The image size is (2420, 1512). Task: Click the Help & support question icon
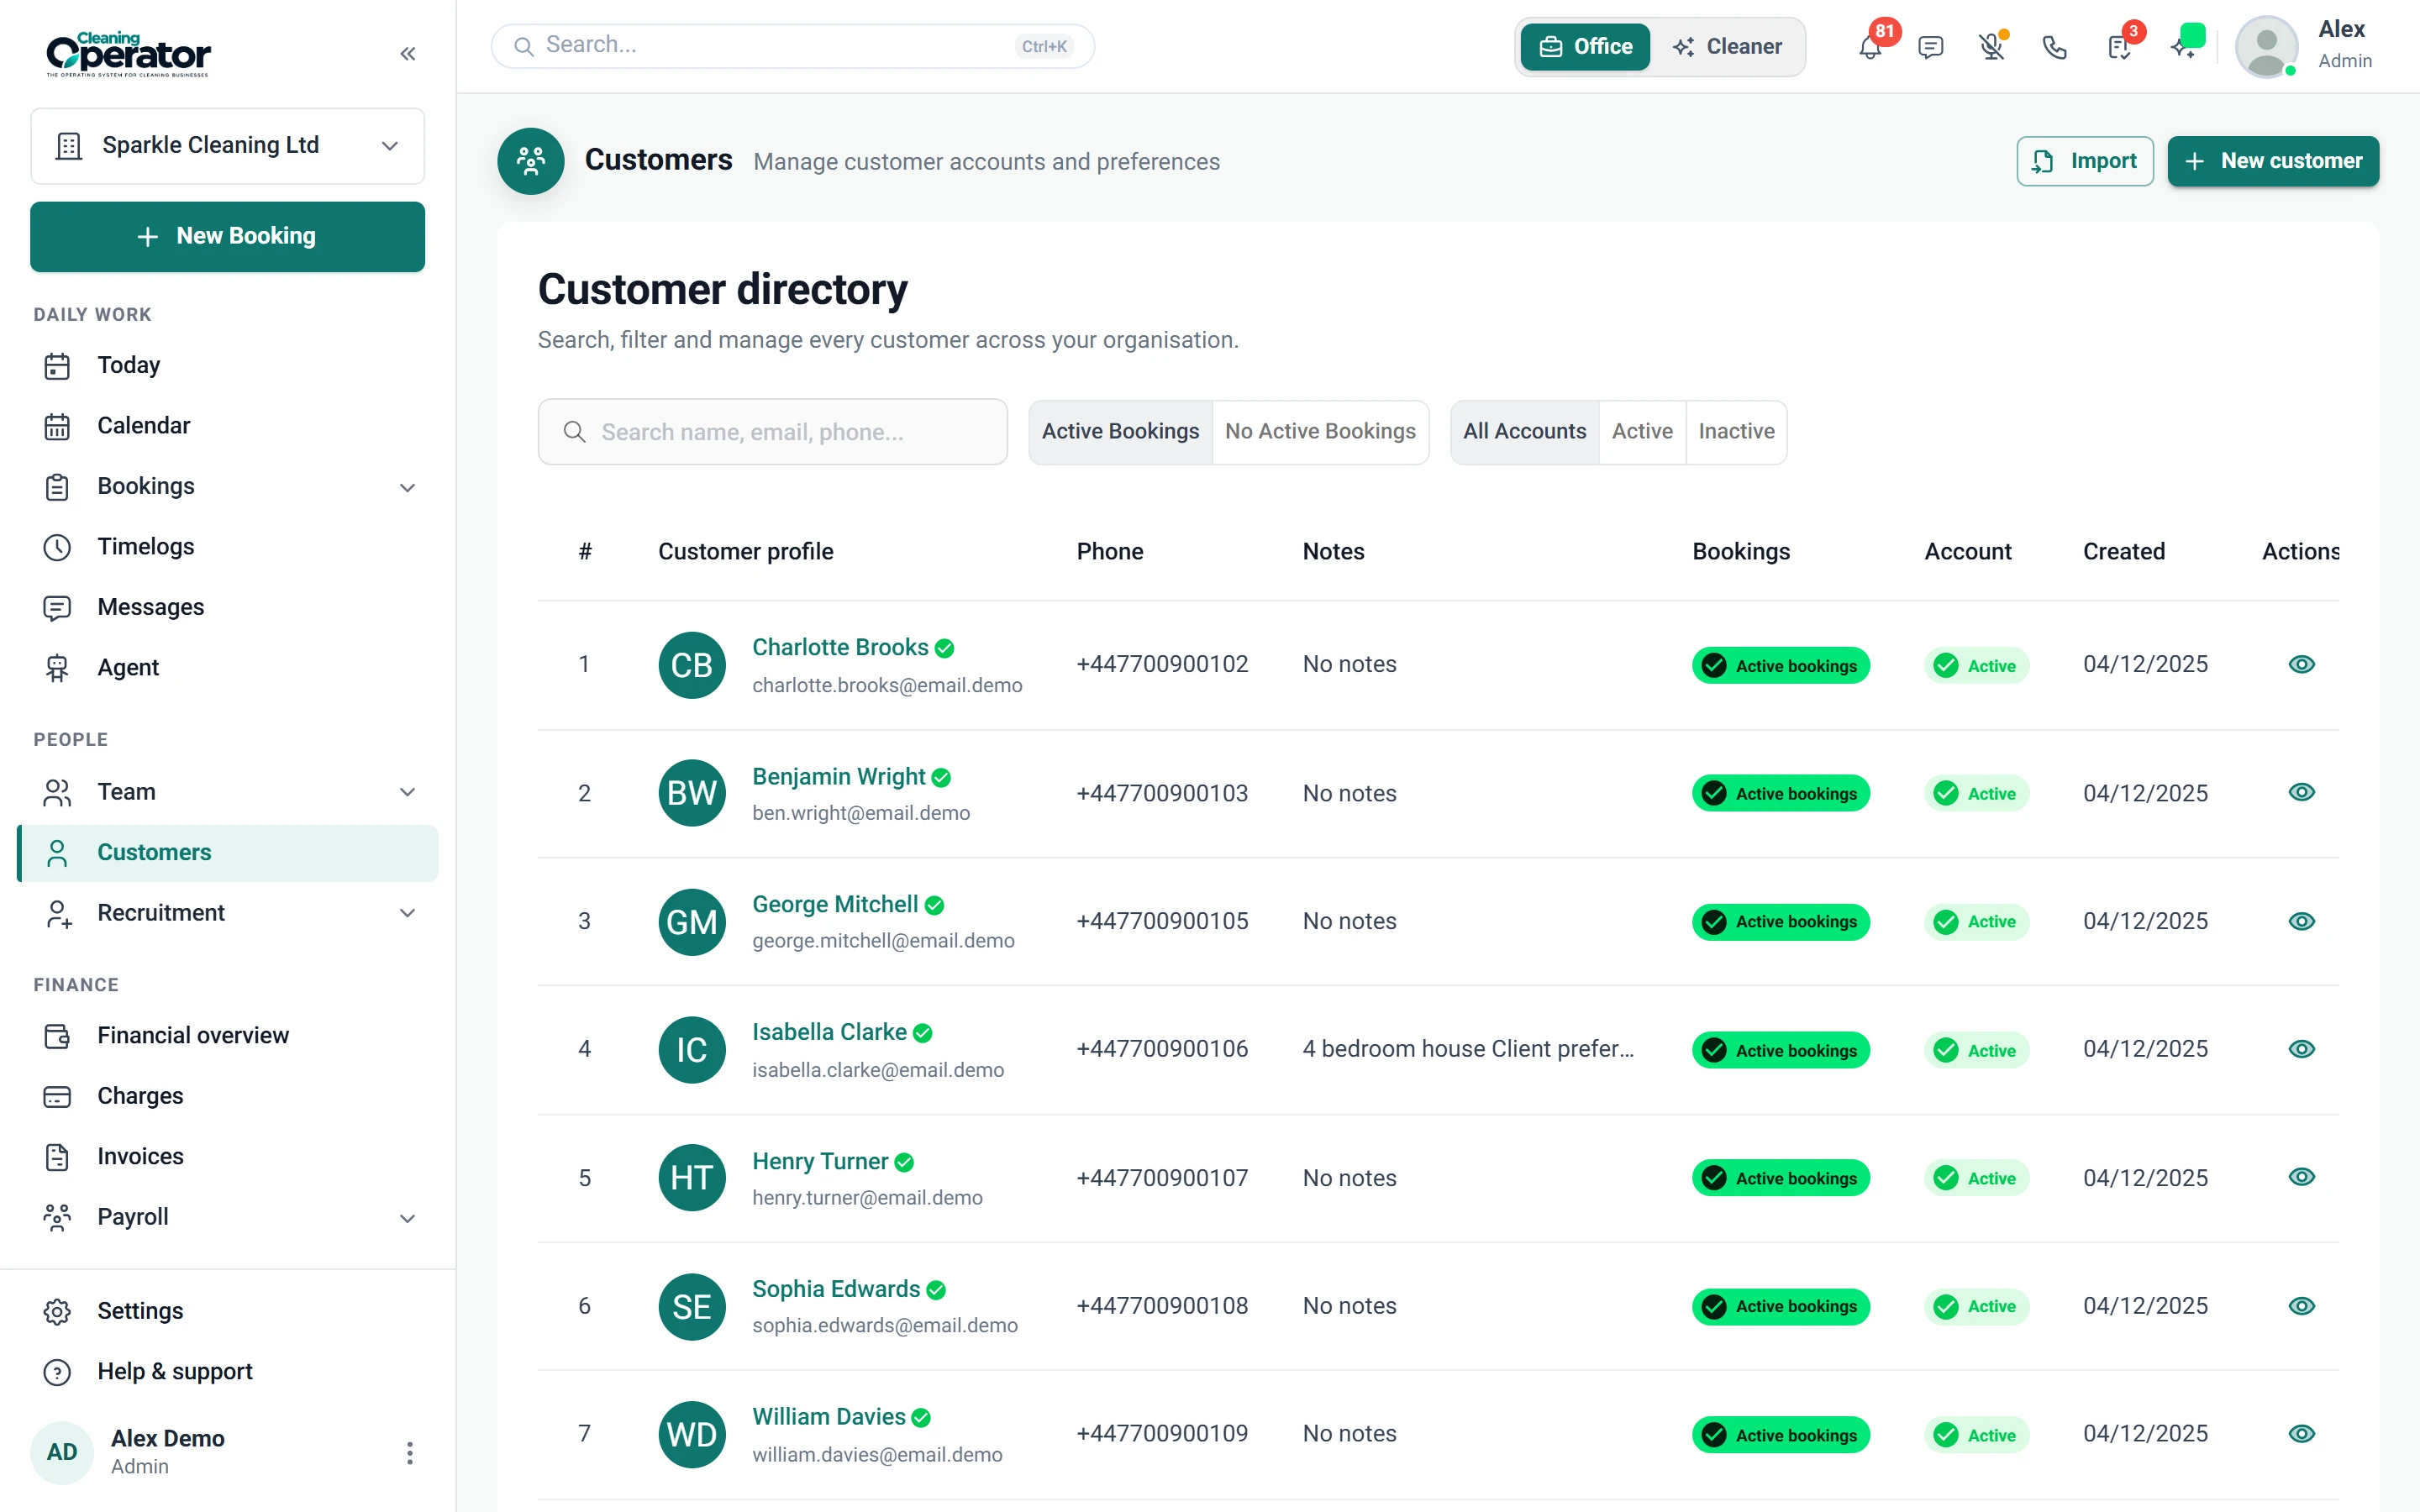[x=57, y=1372]
